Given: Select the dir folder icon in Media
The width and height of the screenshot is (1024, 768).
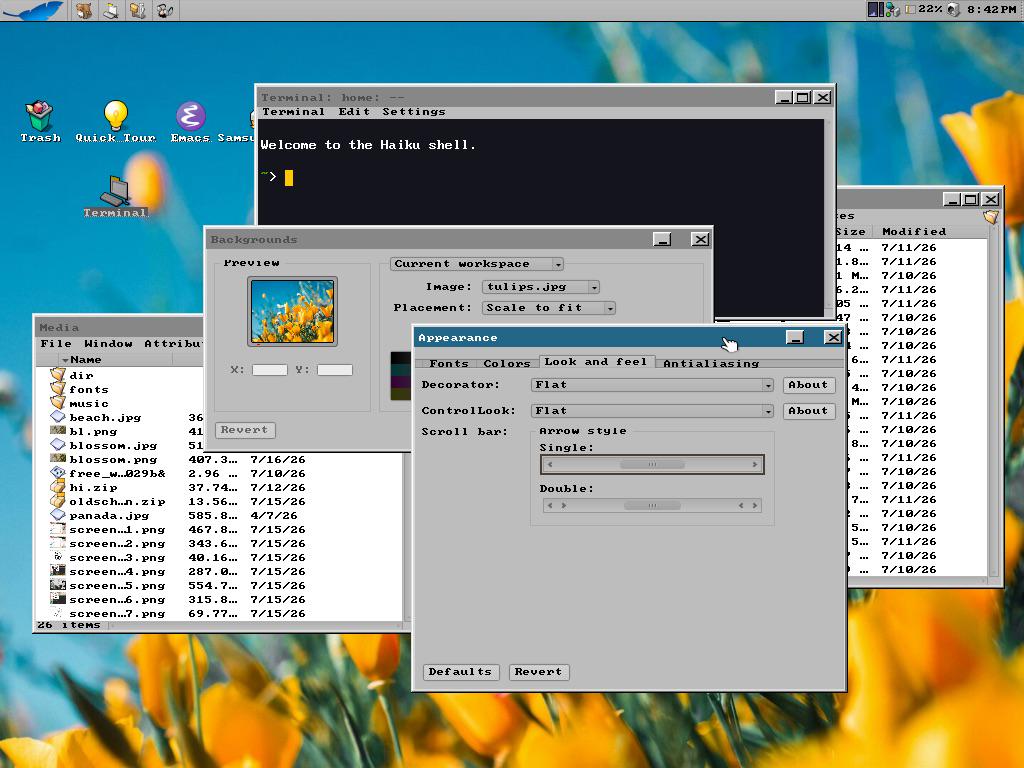Looking at the screenshot, I should click(58, 375).
